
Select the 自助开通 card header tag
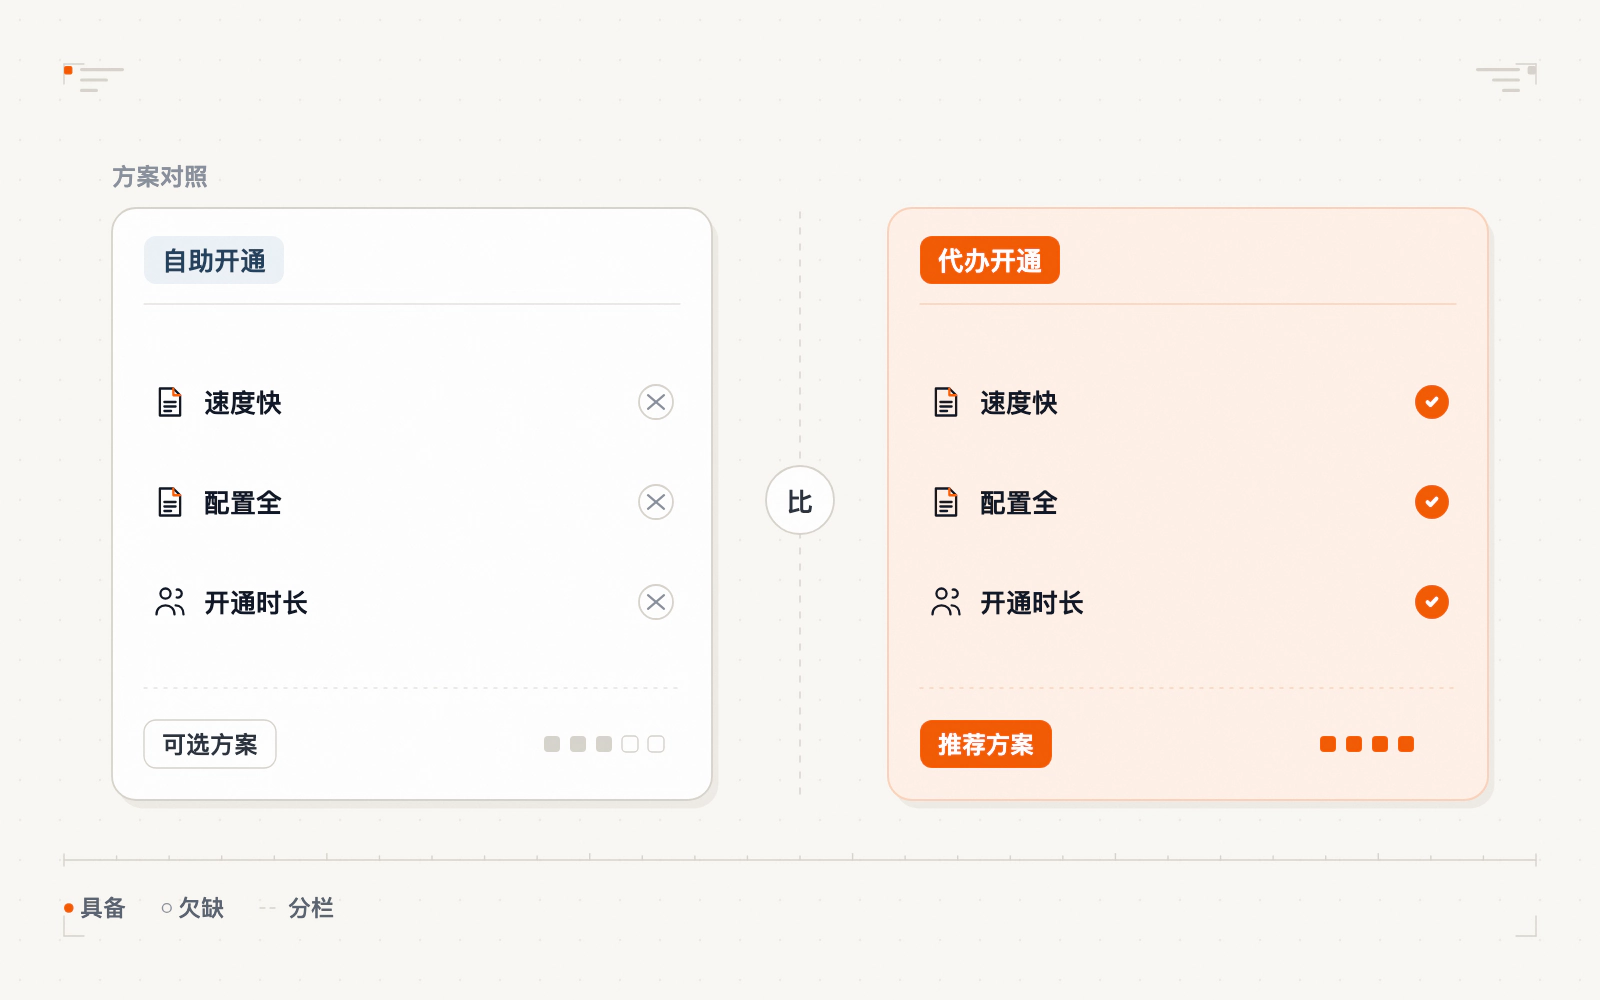[214, 260]
